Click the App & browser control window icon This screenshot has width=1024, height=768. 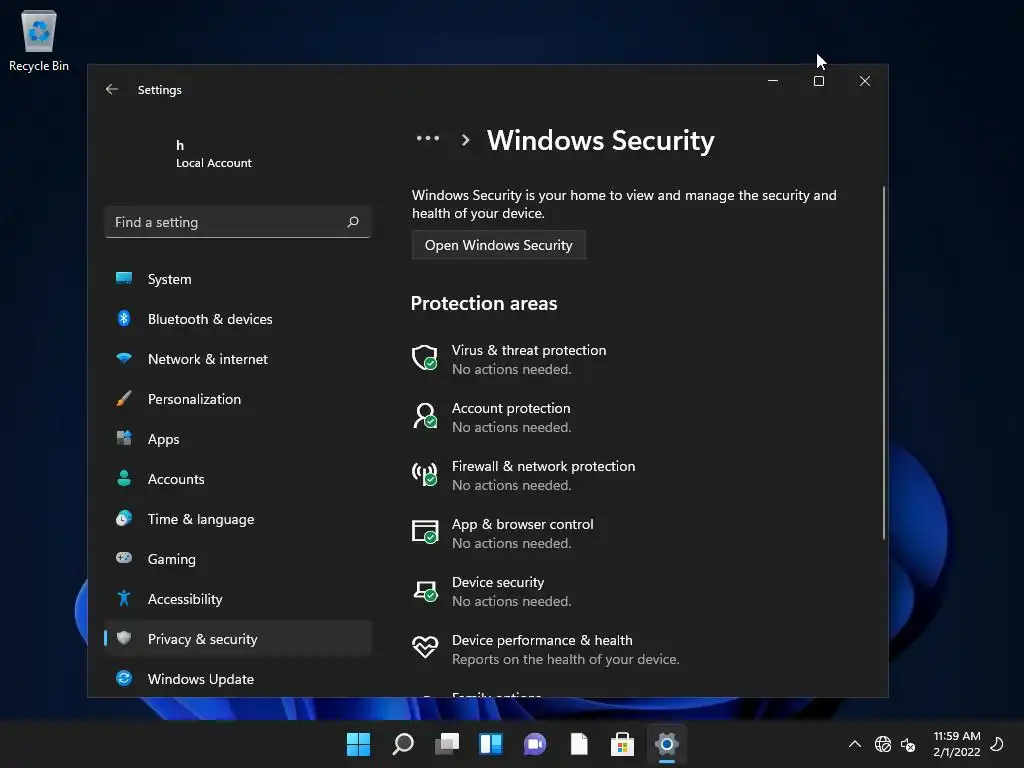coord(424,532)
